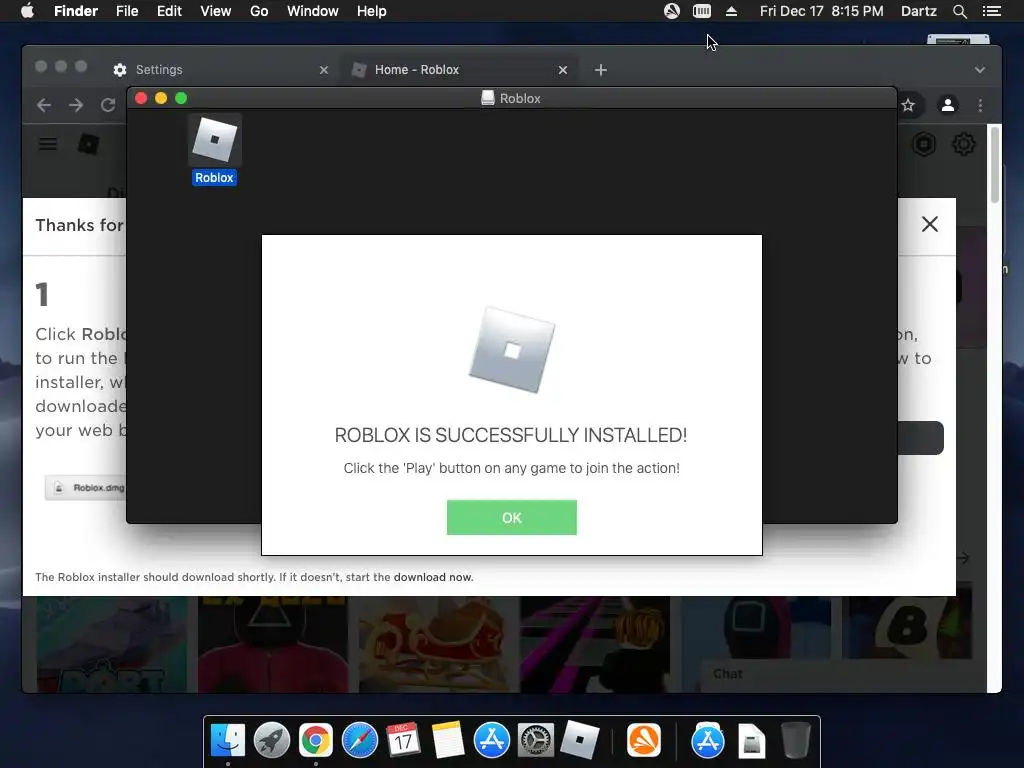1024x768 pixels.
Task: Go back in Chrome
Action: coord(44,105)
